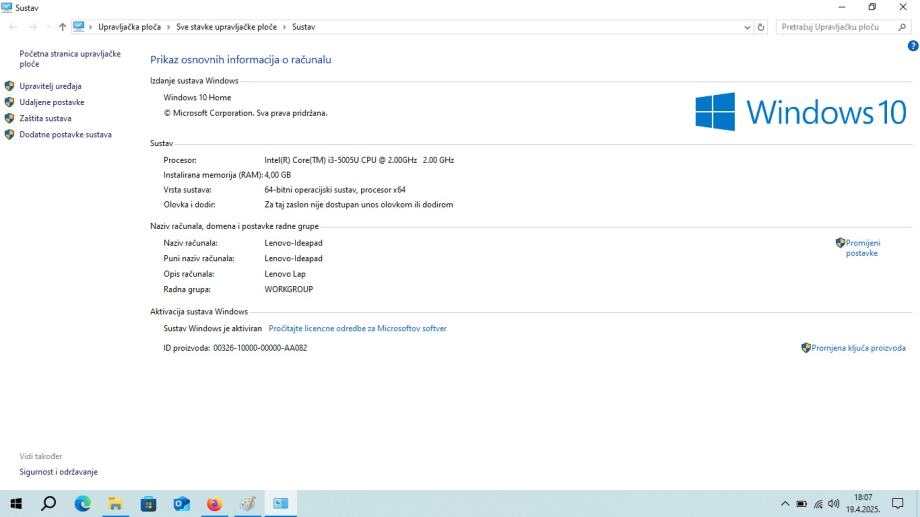920x517 pixels.
Task: Open help with the blue question mark
Action: [x=913, y=46]
